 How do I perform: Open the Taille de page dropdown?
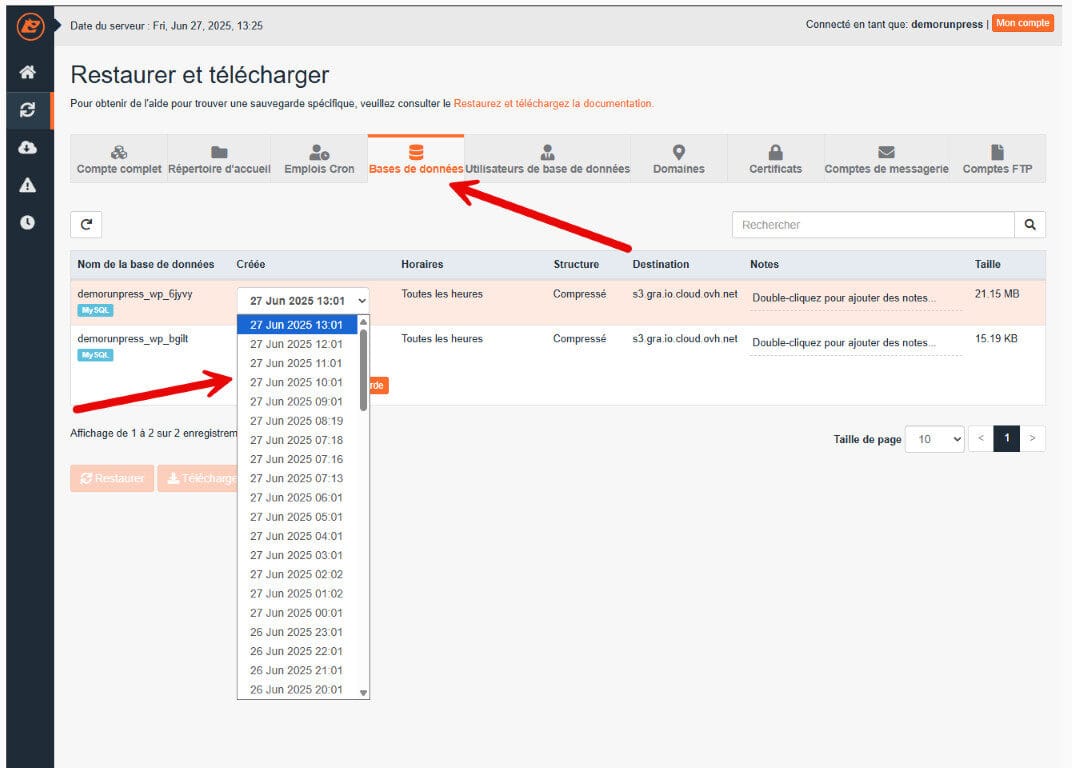click(934, 439)
